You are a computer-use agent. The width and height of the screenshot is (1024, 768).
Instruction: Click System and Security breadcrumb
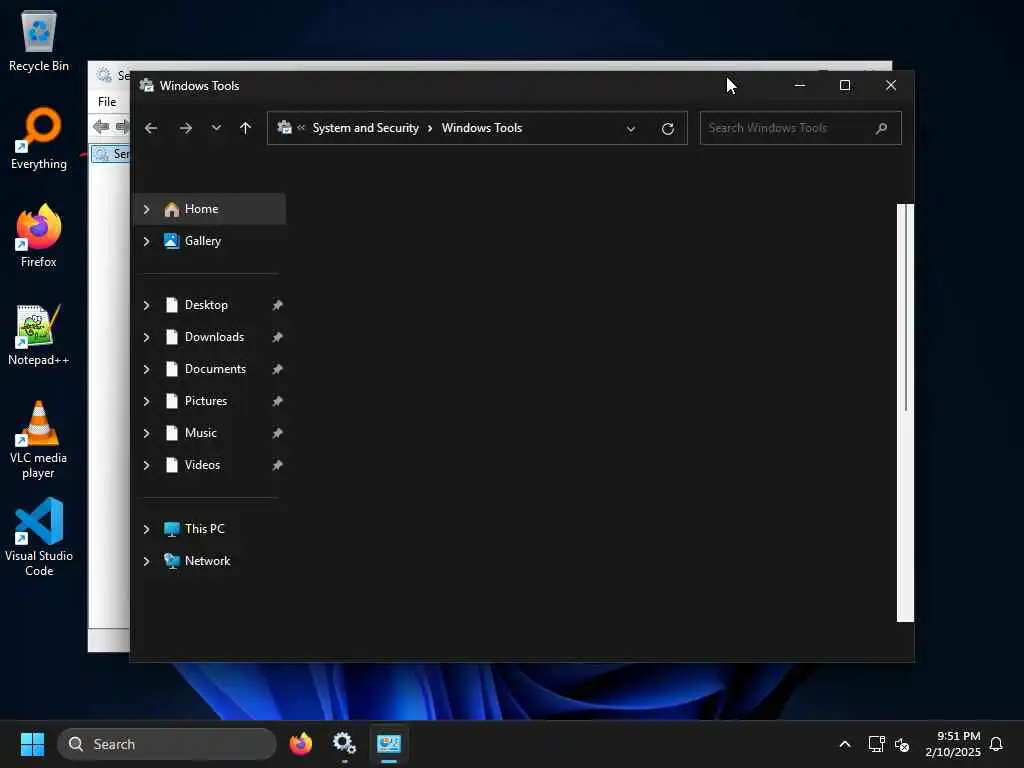(365, 128)
